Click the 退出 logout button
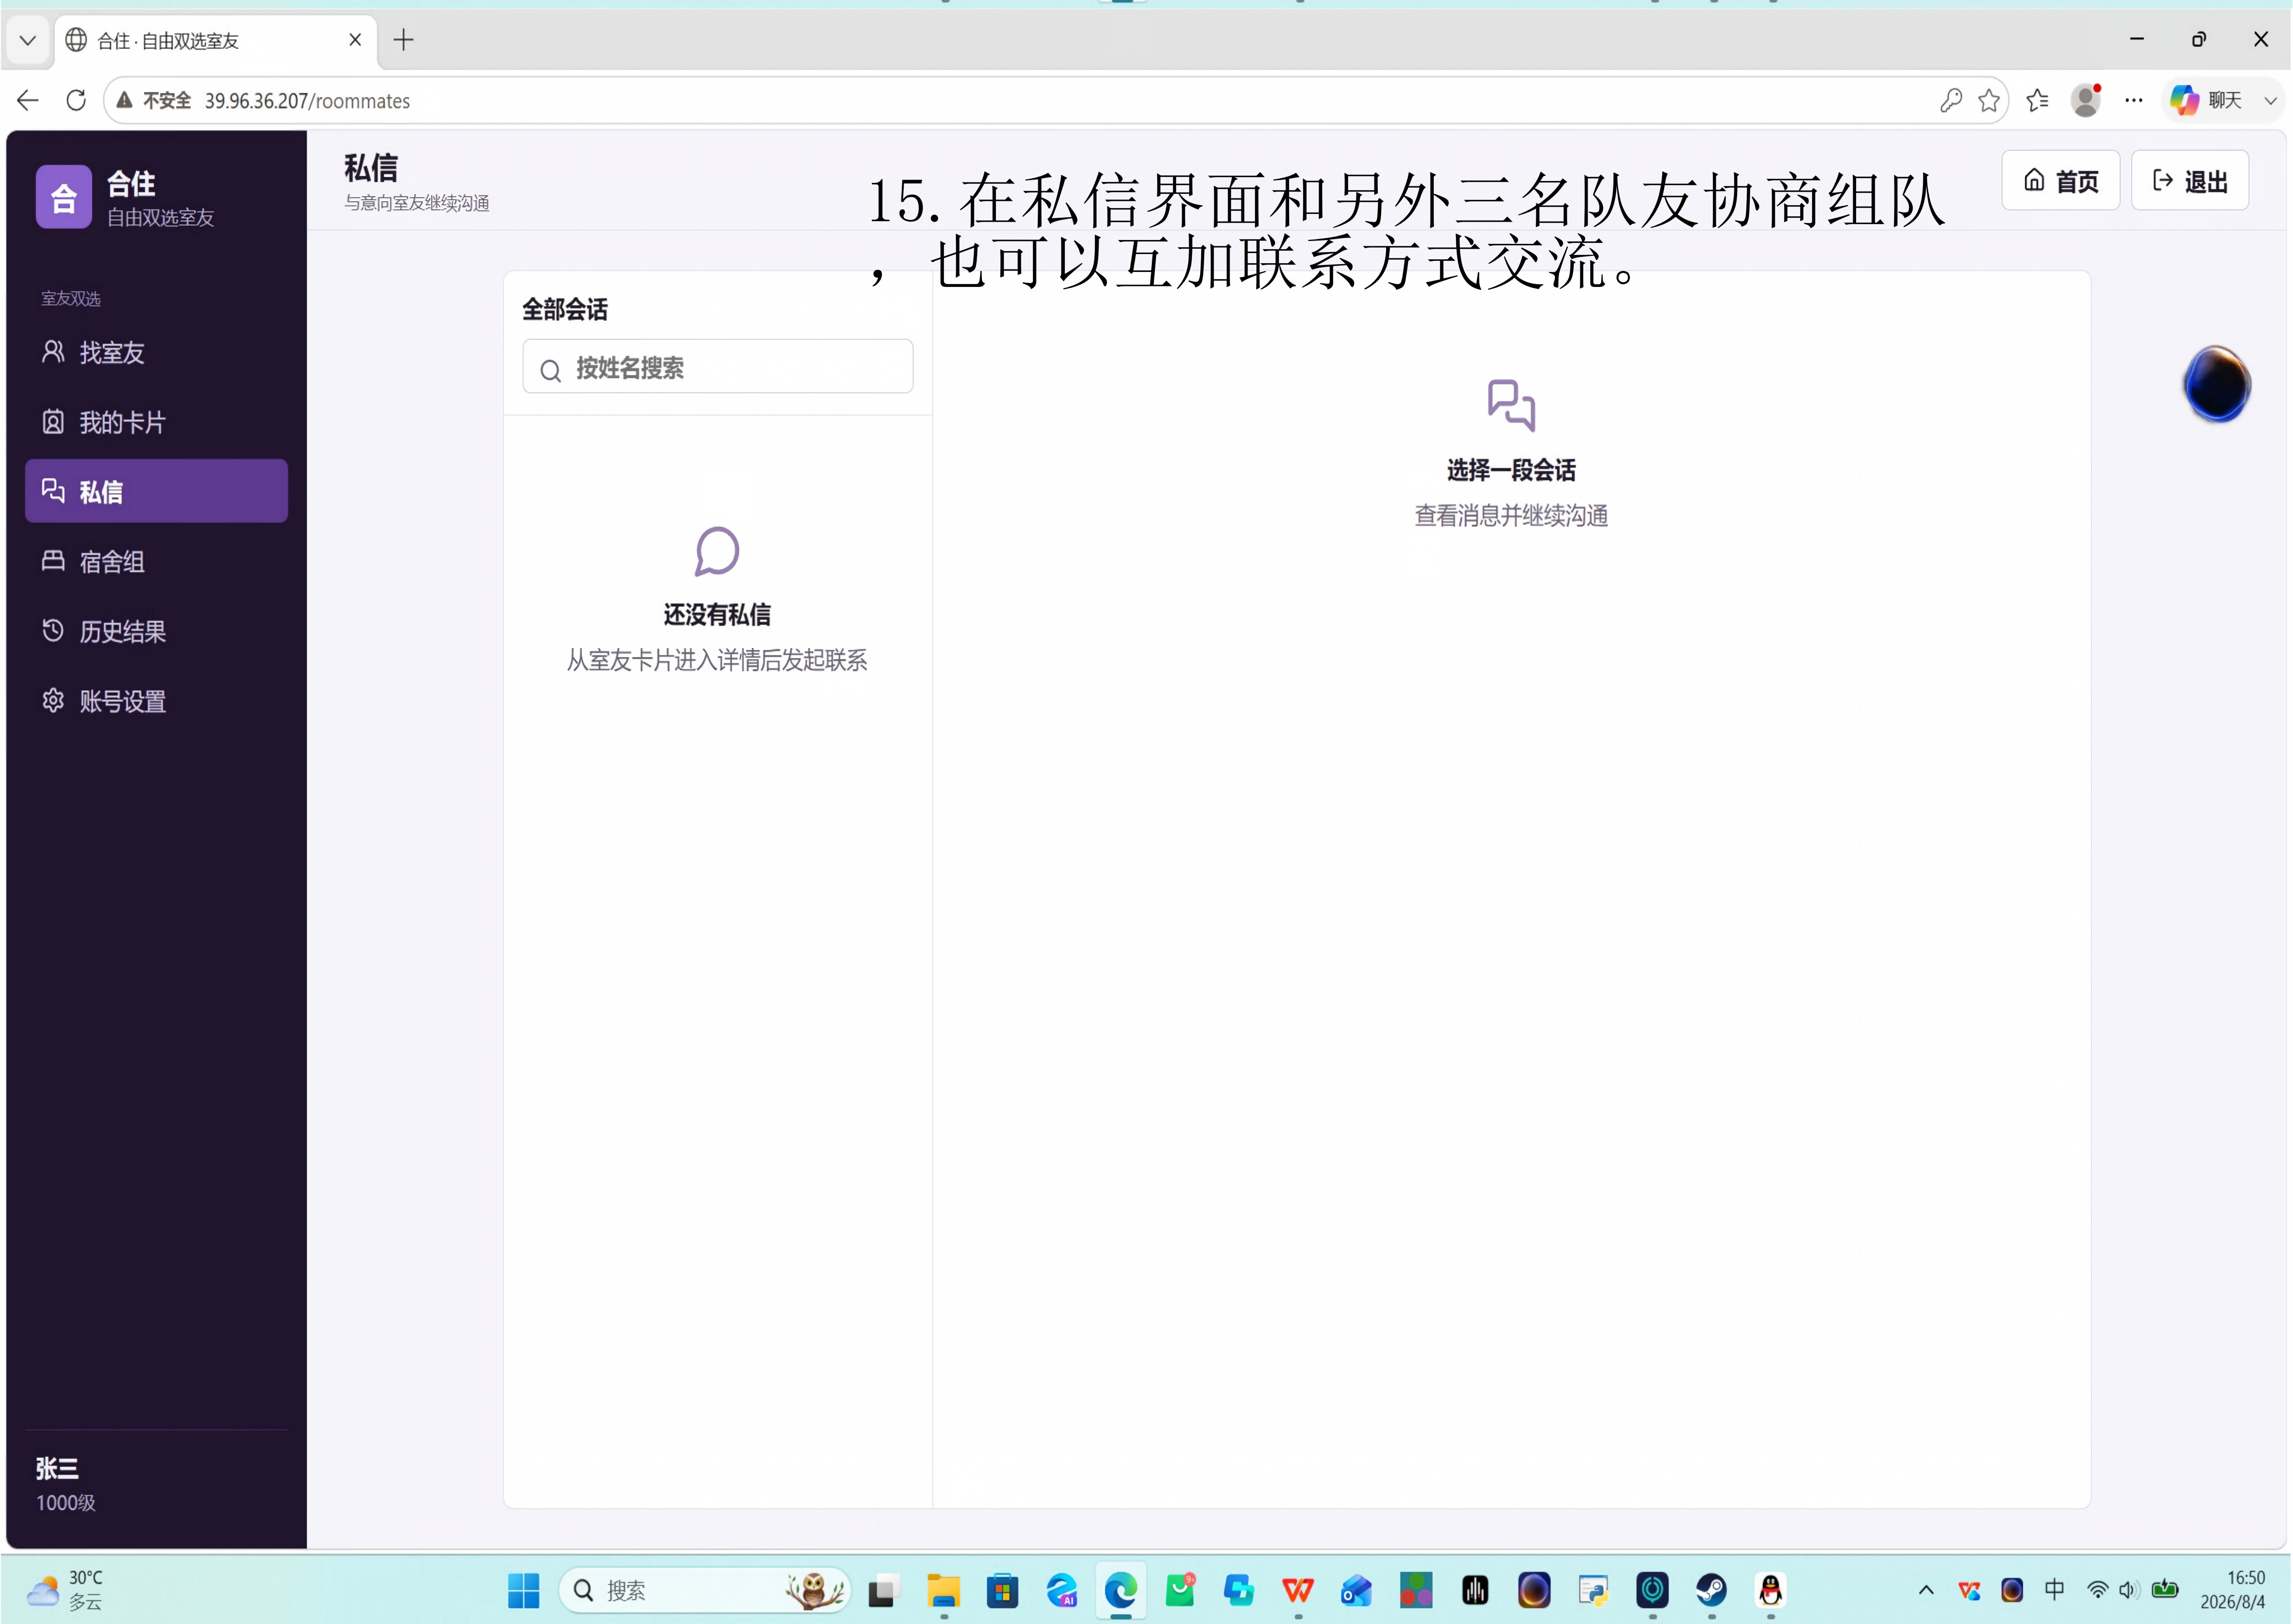The image size is (2293, 1624). 2190,181
